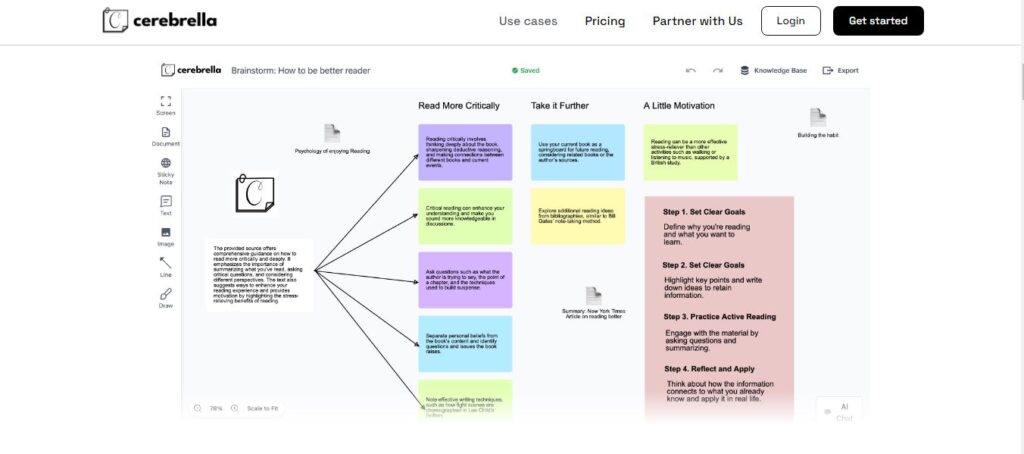Select the Screen tool in the sidebar
The width and height of the screenshot is (1024, 454).
(166, 104)
